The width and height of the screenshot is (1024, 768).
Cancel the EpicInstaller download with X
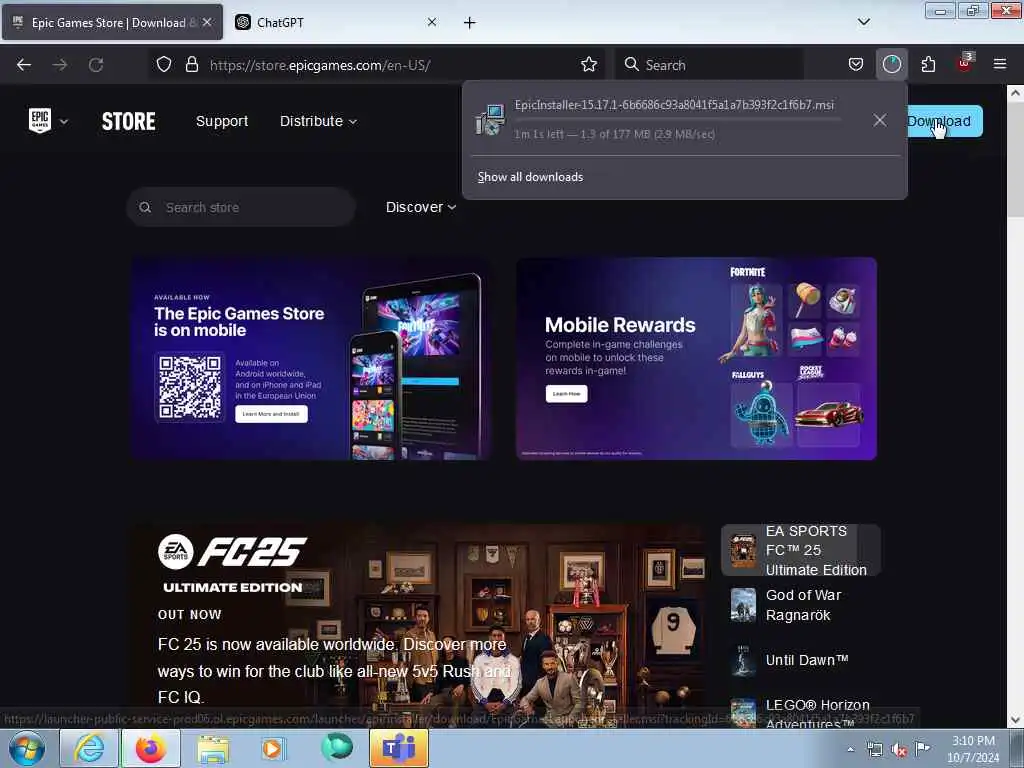tap(880, 120)
